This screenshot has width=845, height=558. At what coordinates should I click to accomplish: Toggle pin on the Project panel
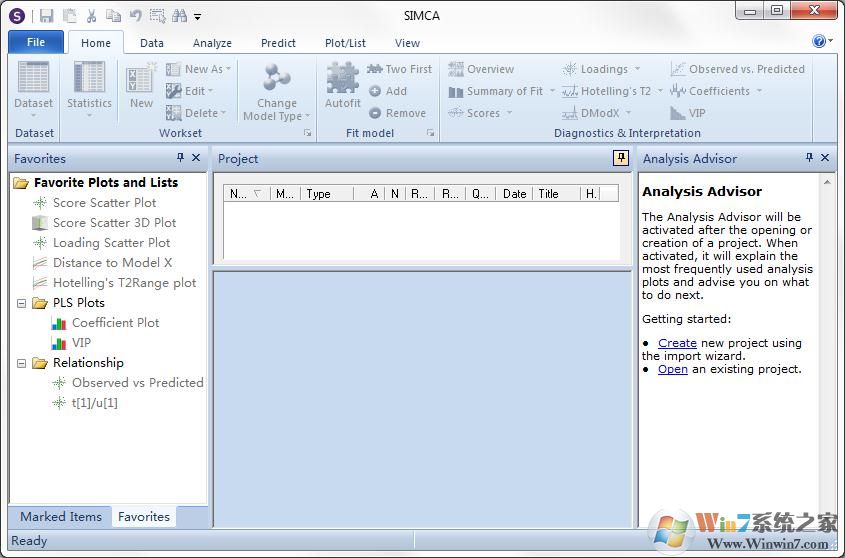[620, 158]
